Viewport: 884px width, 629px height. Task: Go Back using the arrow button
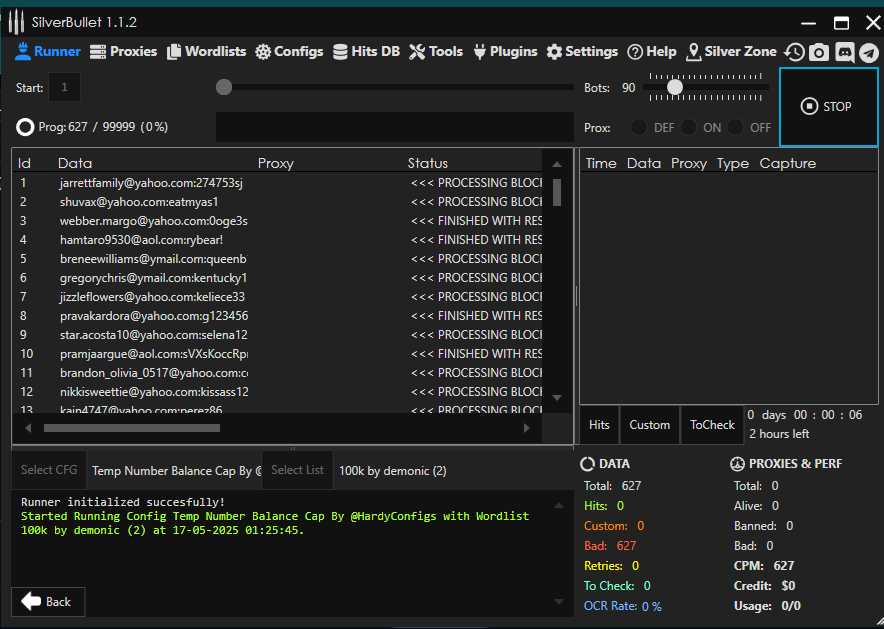click(48, 602)
